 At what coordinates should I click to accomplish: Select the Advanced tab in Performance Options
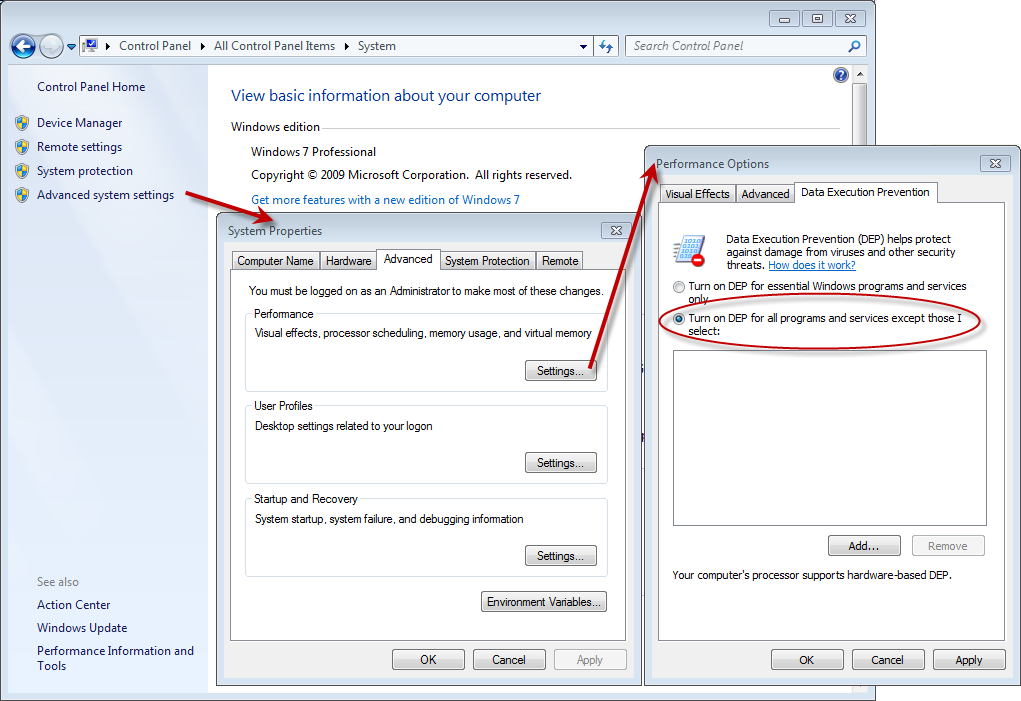pos(765,194)
